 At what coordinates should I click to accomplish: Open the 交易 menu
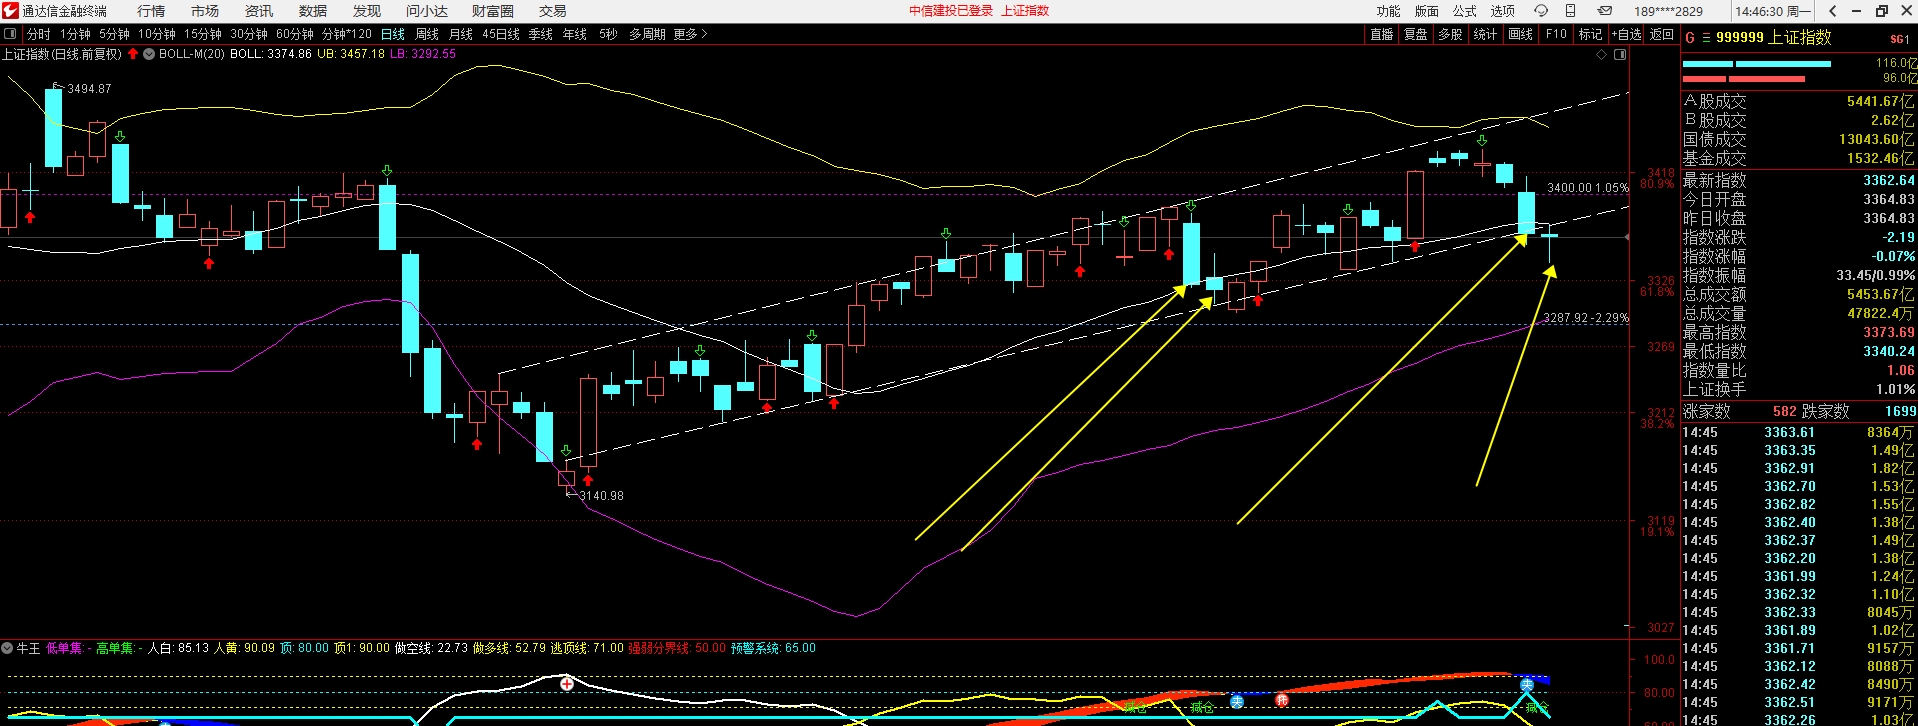[x=553, y=11]
